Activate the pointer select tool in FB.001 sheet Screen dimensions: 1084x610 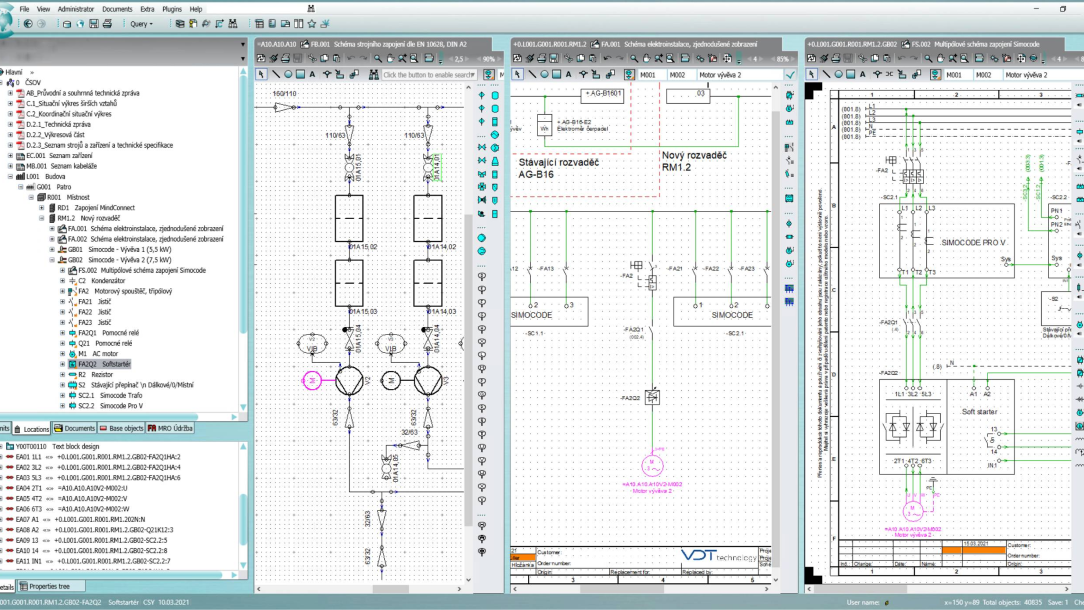pyautogui.click(x=262, y=74)
